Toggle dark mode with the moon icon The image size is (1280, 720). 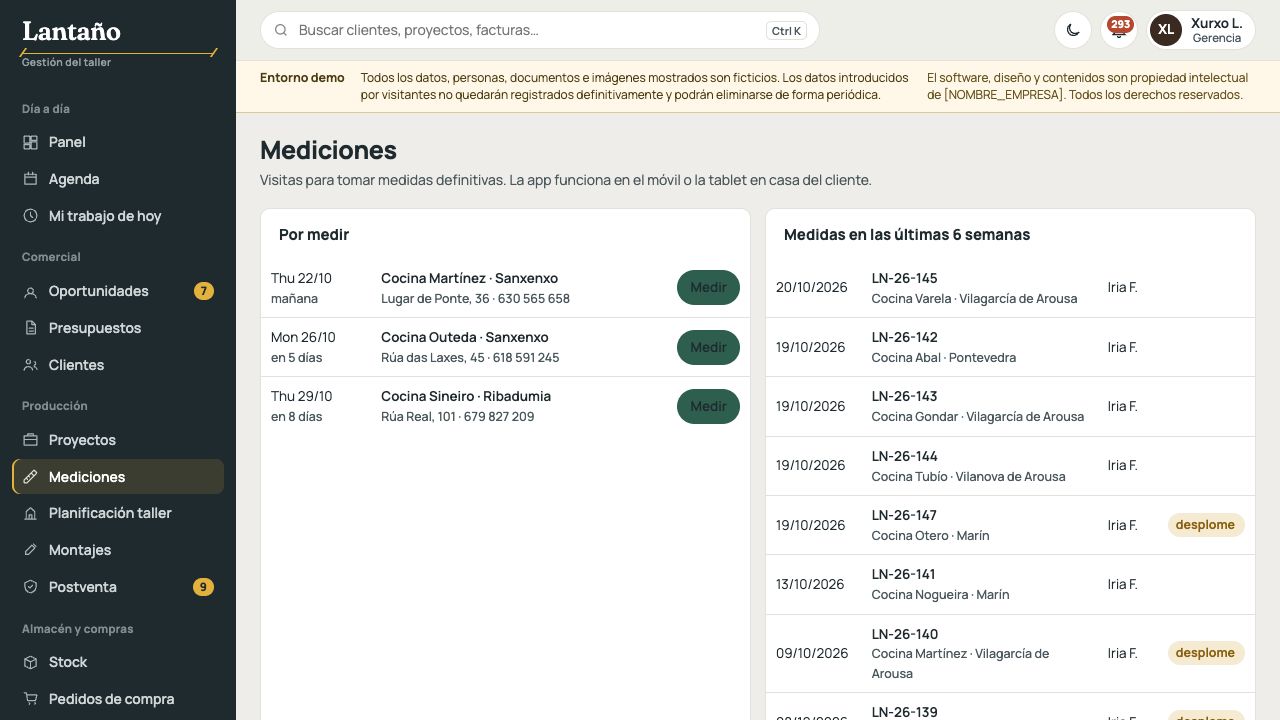pos(1073,30)
